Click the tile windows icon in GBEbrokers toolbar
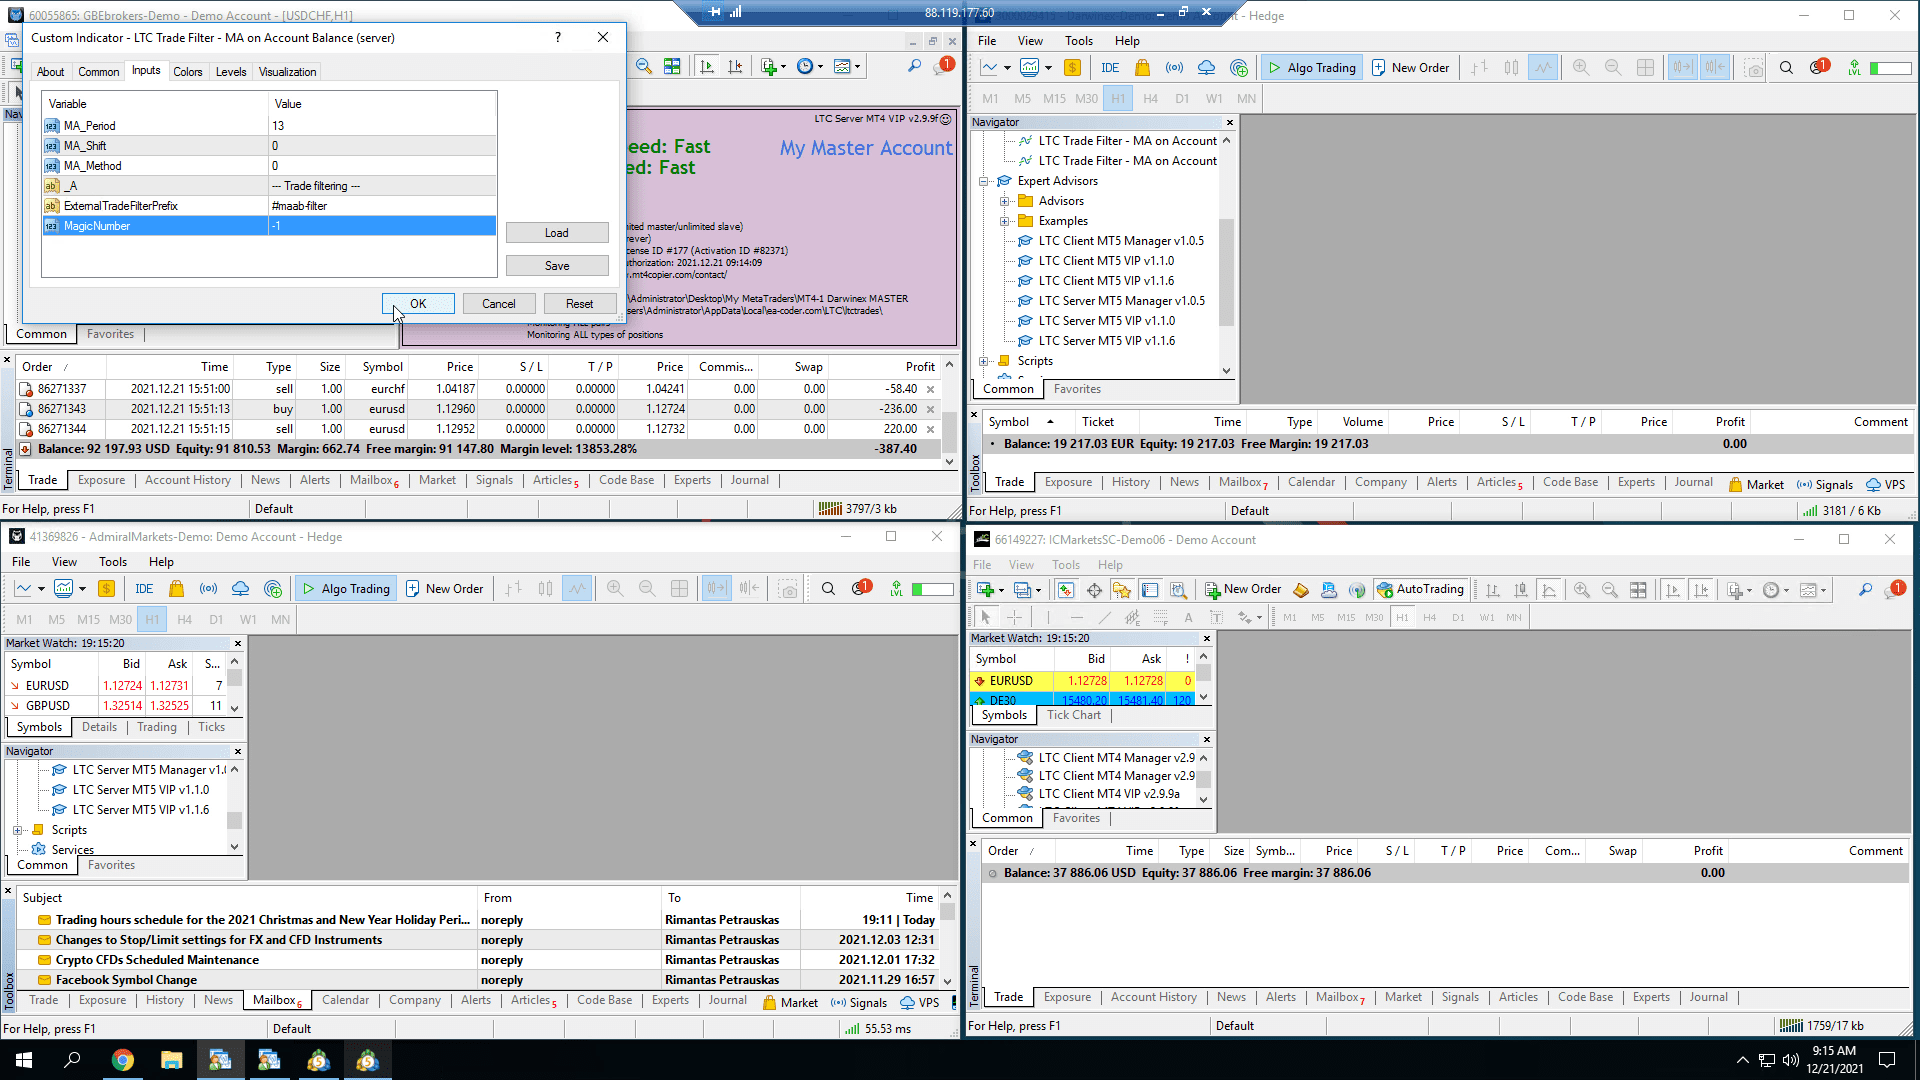Screen dimensions: 1920x1080 (x=672, y=67)
